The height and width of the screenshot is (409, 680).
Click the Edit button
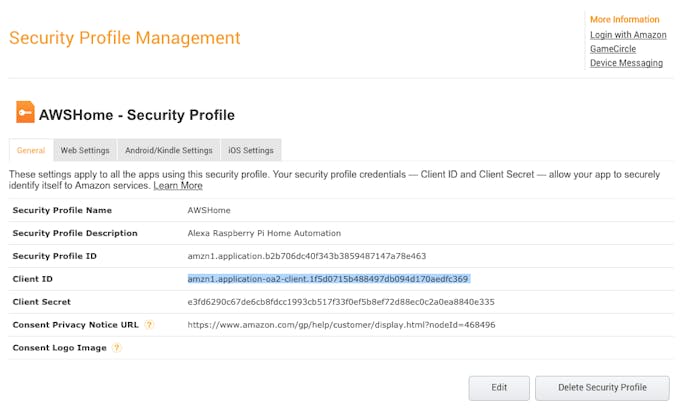click(x=499, y=388)
